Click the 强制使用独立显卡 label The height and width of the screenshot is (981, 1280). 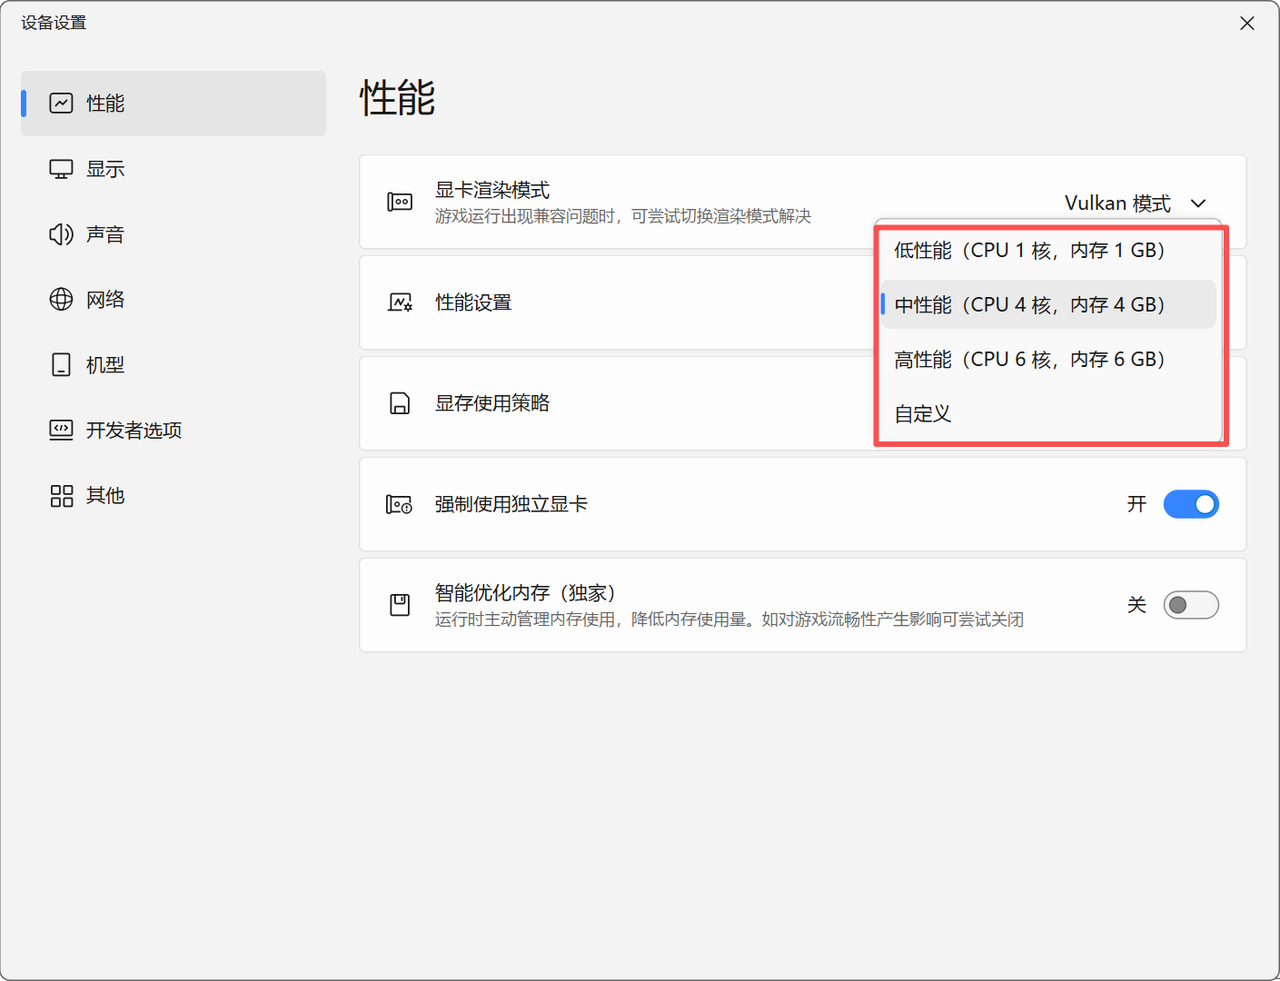tap(511, 504)
